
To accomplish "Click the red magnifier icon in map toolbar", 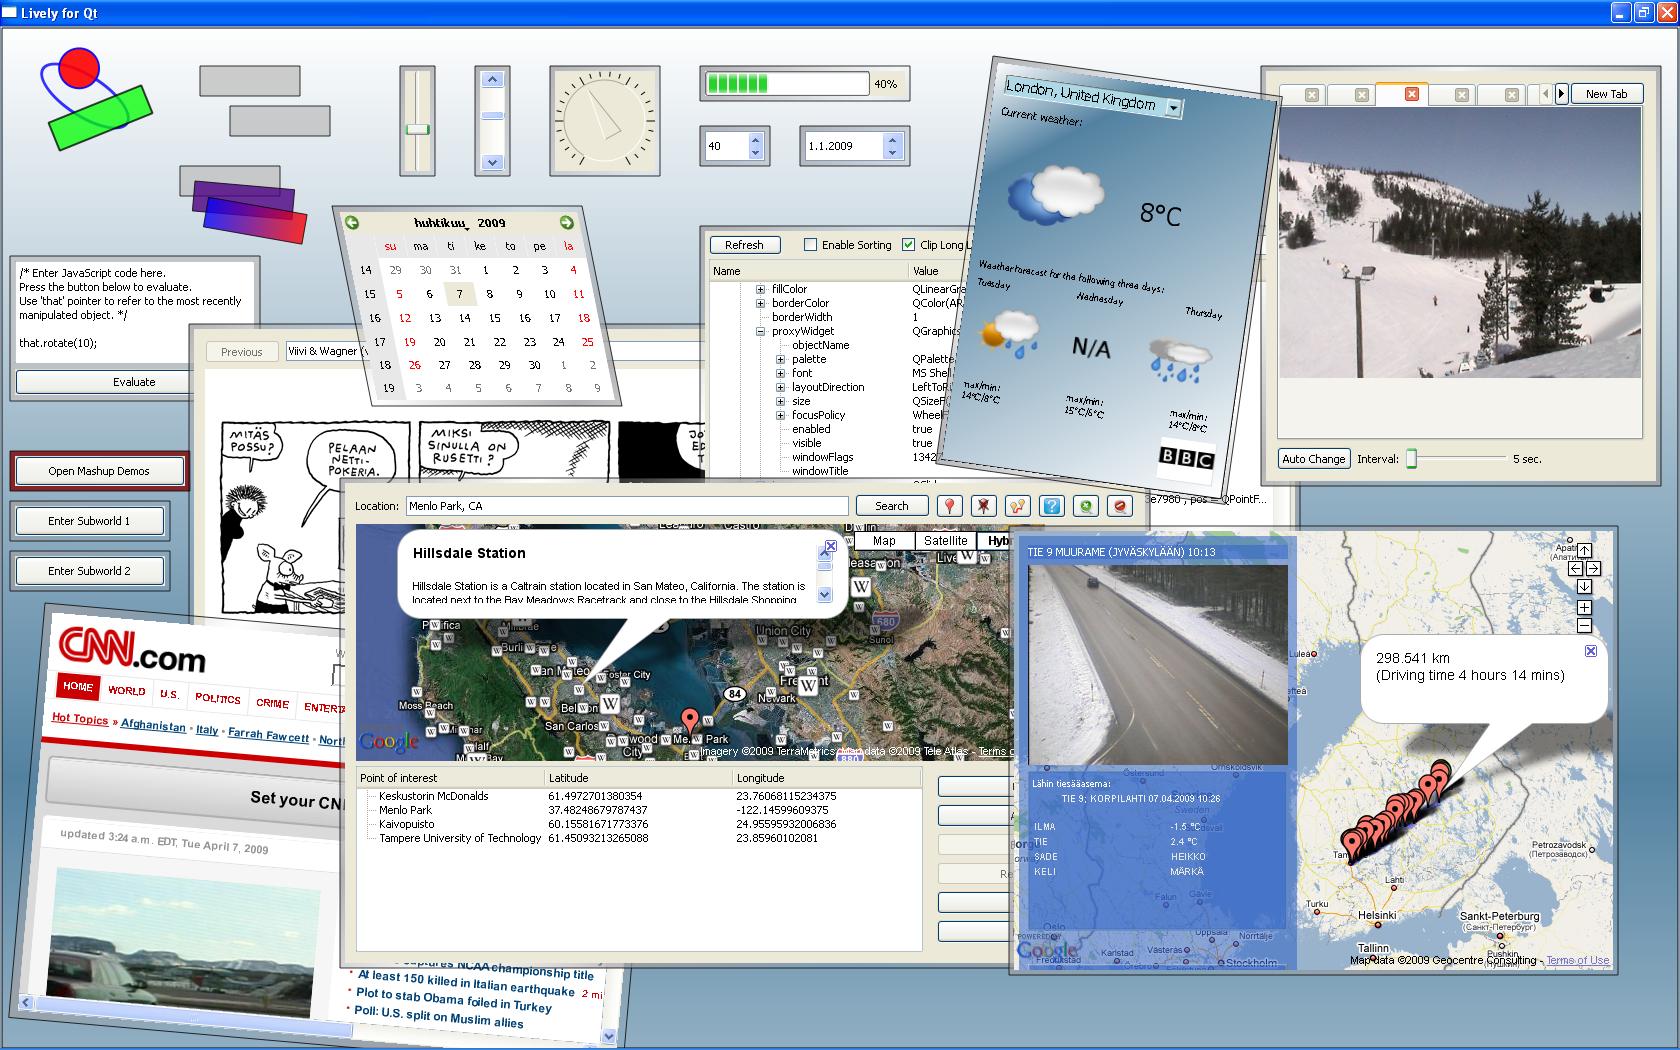I will tap(1120, 506).
